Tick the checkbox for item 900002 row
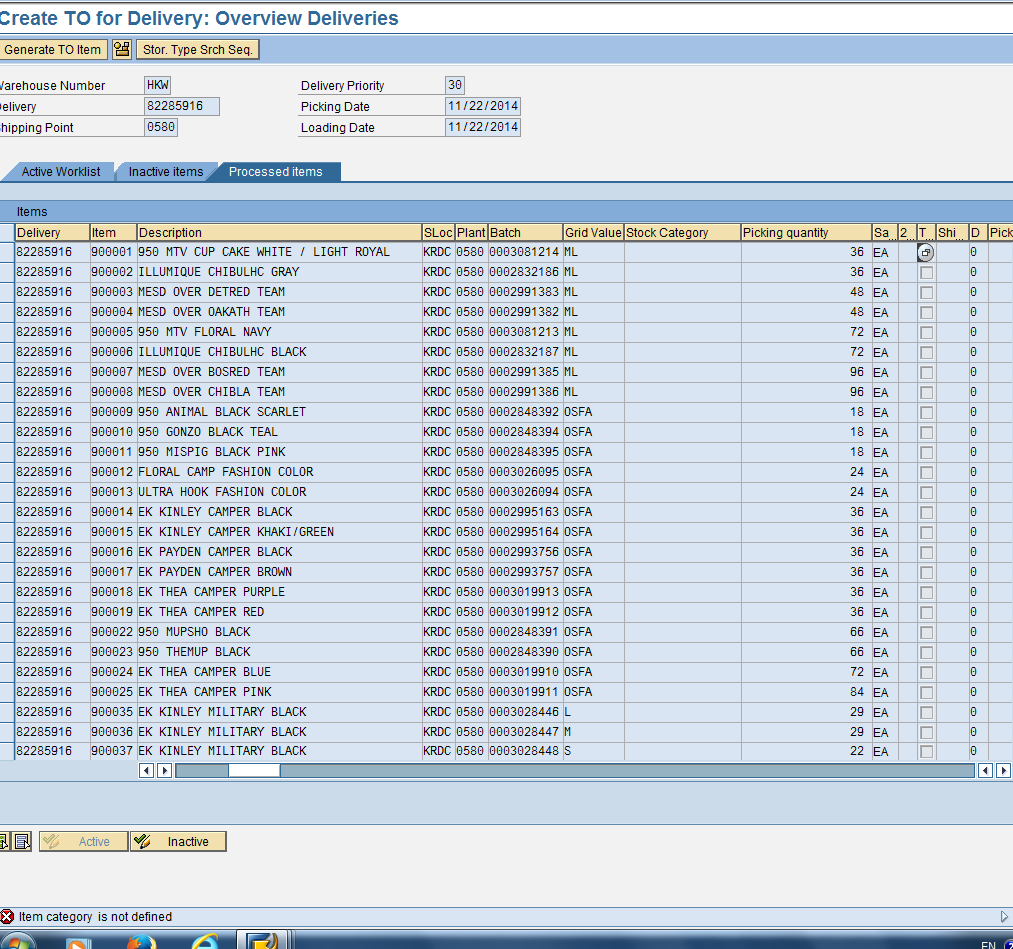 coord(927,272)
